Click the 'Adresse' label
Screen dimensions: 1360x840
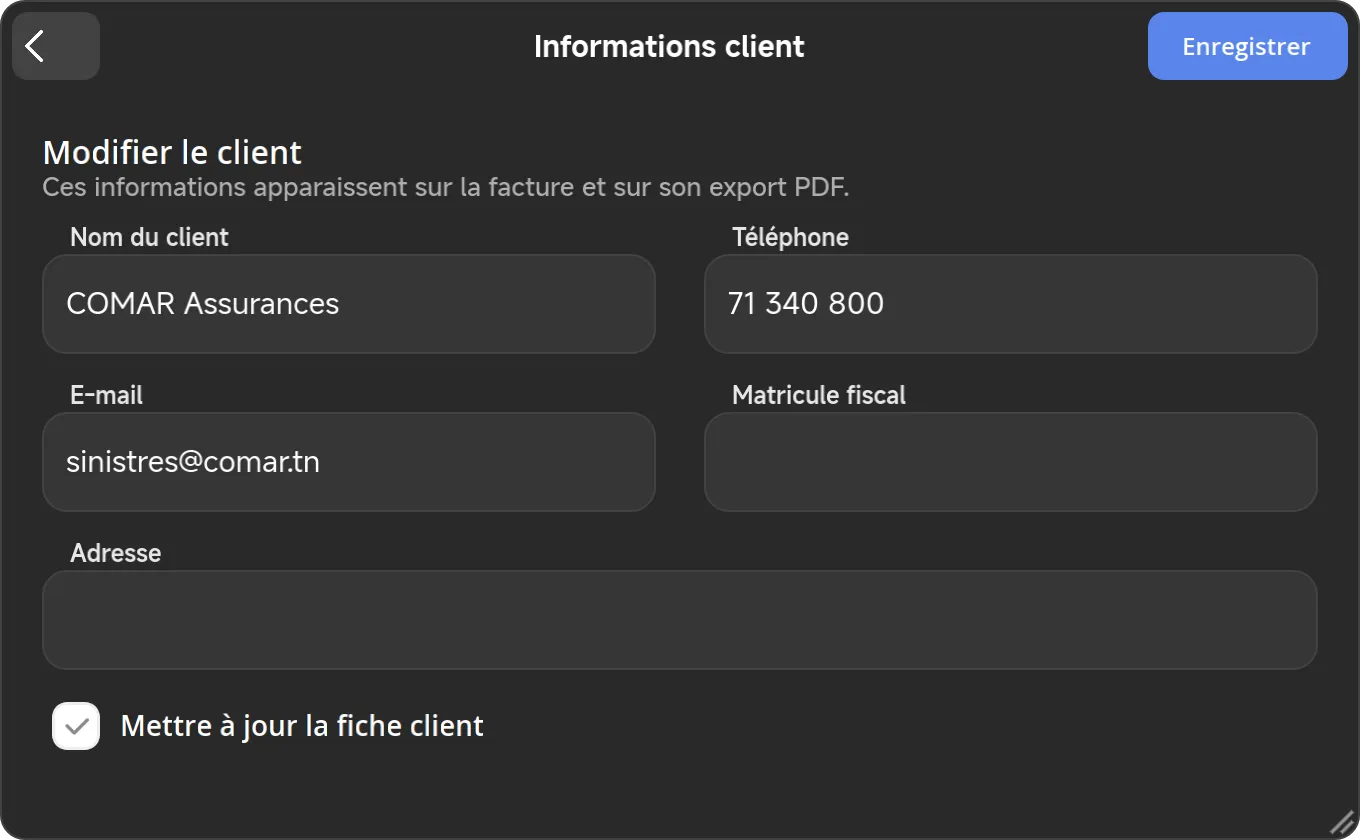point(116,553)
